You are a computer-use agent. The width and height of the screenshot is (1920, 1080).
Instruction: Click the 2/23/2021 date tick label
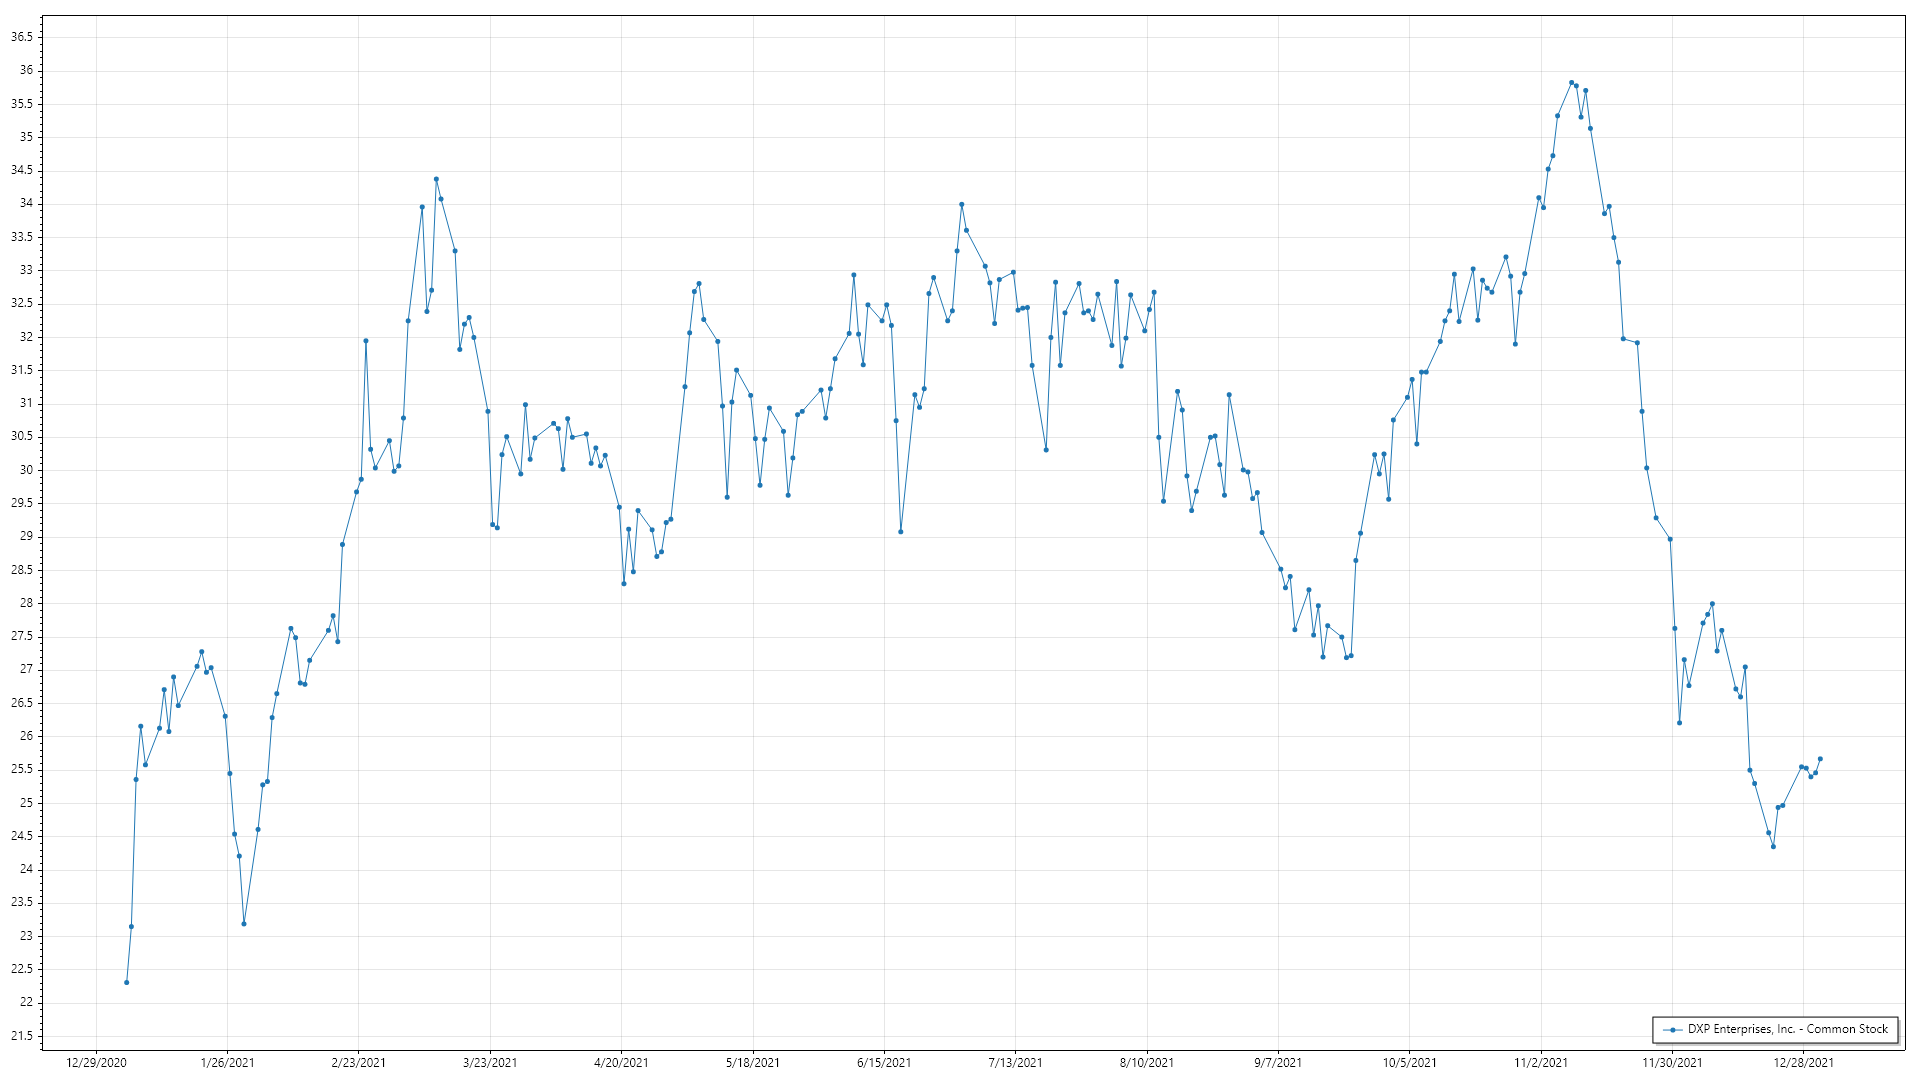(x=359, y=1063)
